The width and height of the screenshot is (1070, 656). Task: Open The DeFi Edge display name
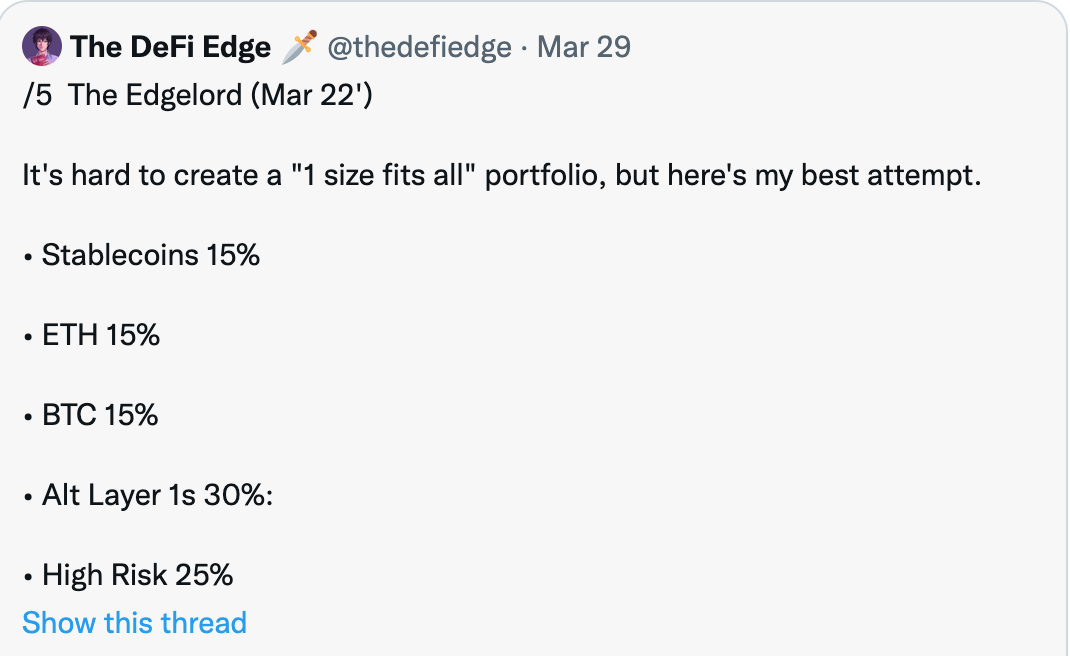(171, 47)
